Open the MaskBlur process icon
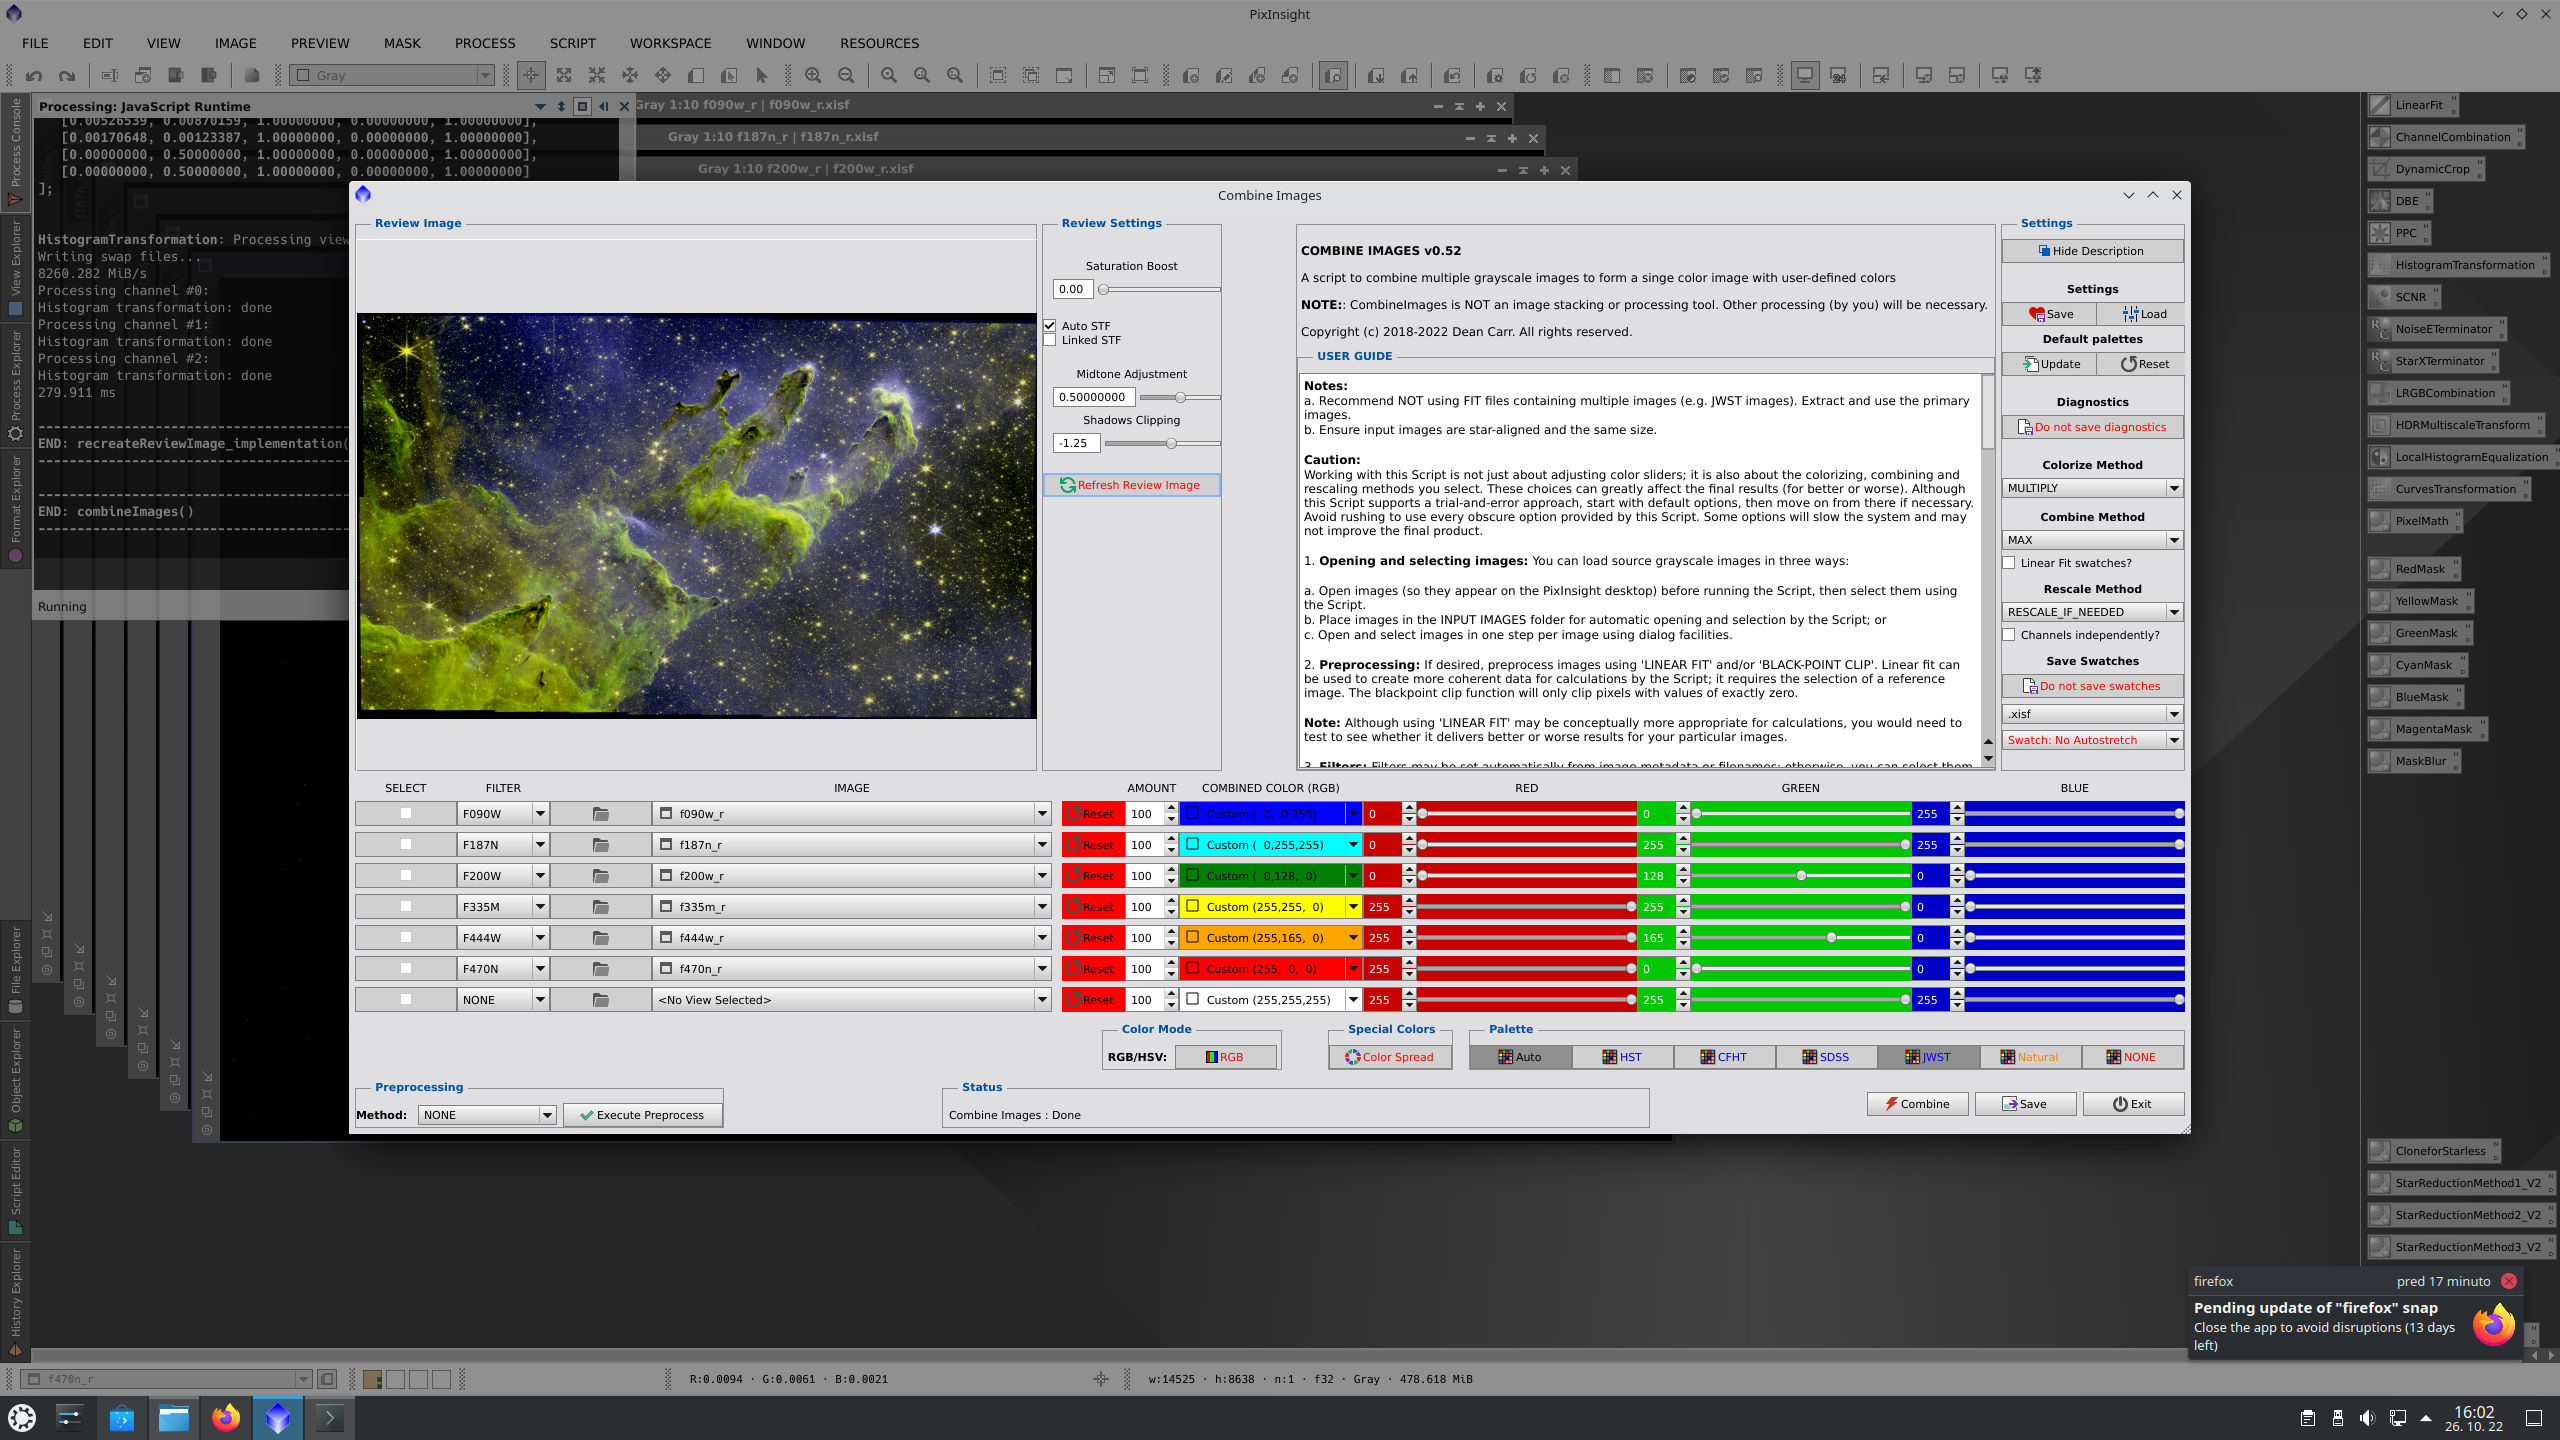 point(2412,761)
